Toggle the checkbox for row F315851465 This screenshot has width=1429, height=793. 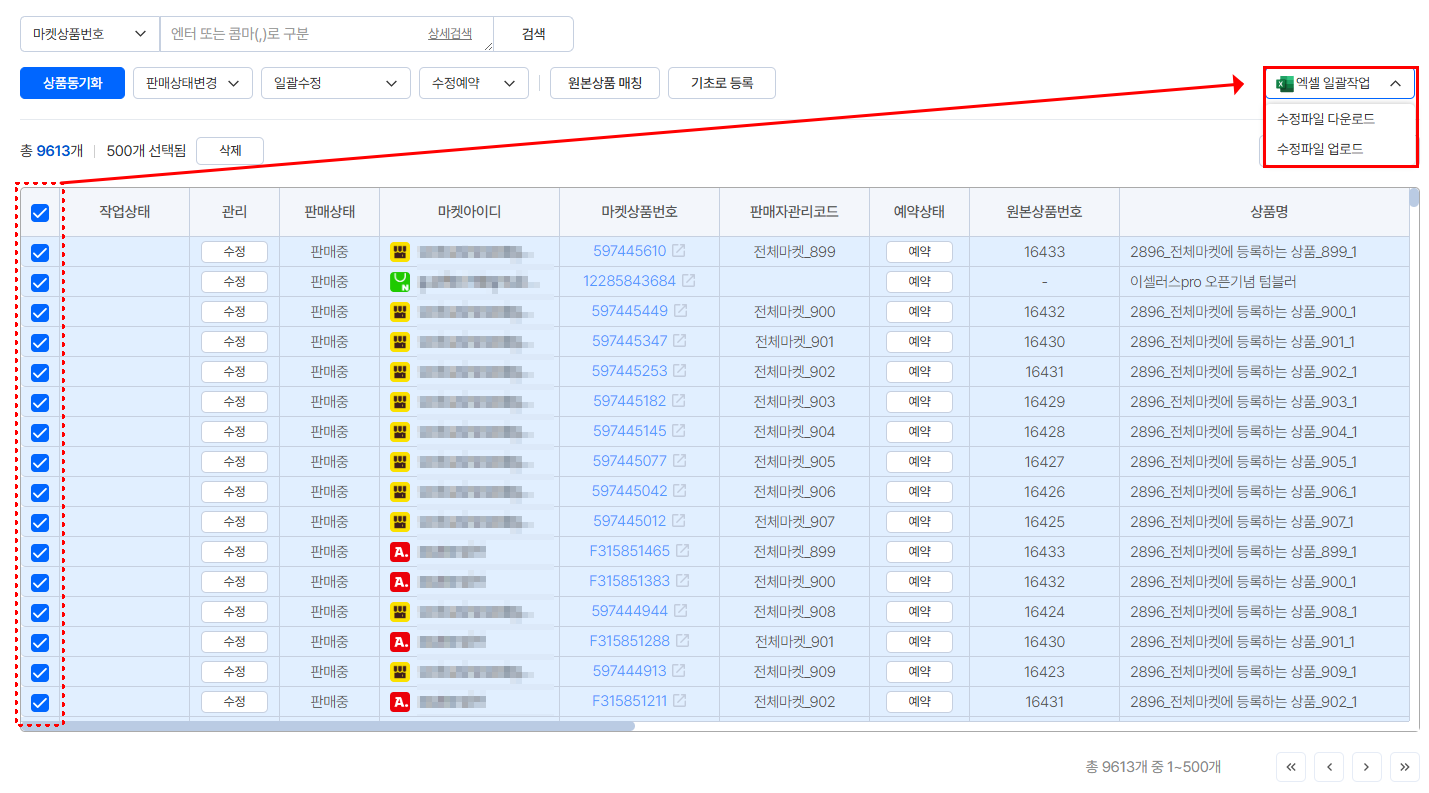40,552
